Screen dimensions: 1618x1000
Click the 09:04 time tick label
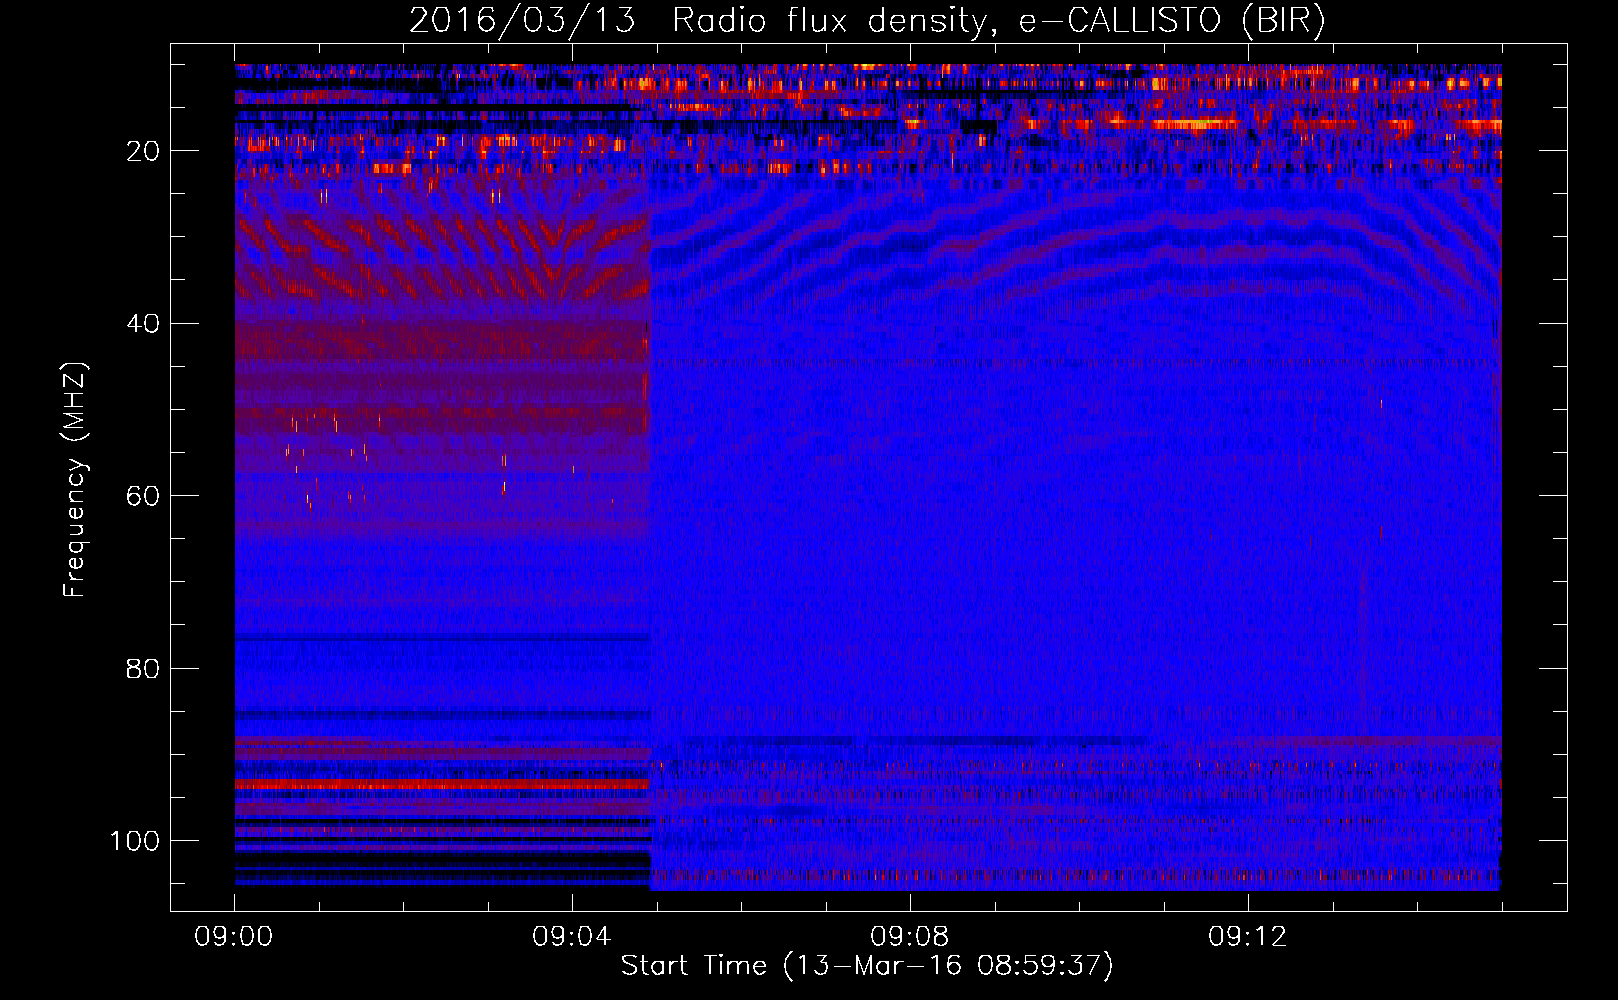click(x=572, y=937)
